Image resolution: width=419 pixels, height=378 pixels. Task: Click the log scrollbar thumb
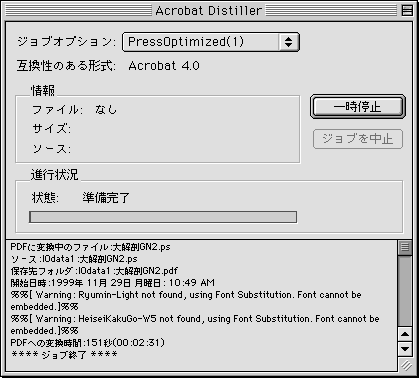[405, 248]
